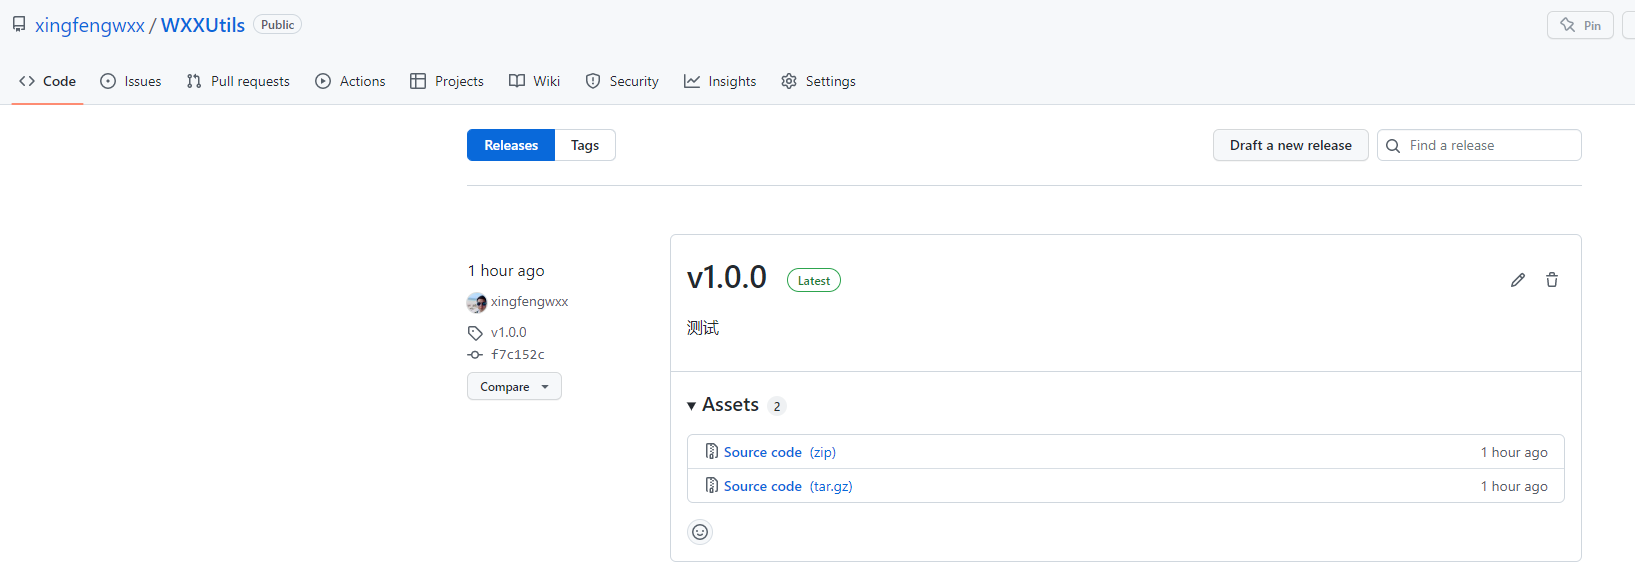
Task: Click the tag icon beside v1.0.0
Action: [x=475, y=333]
